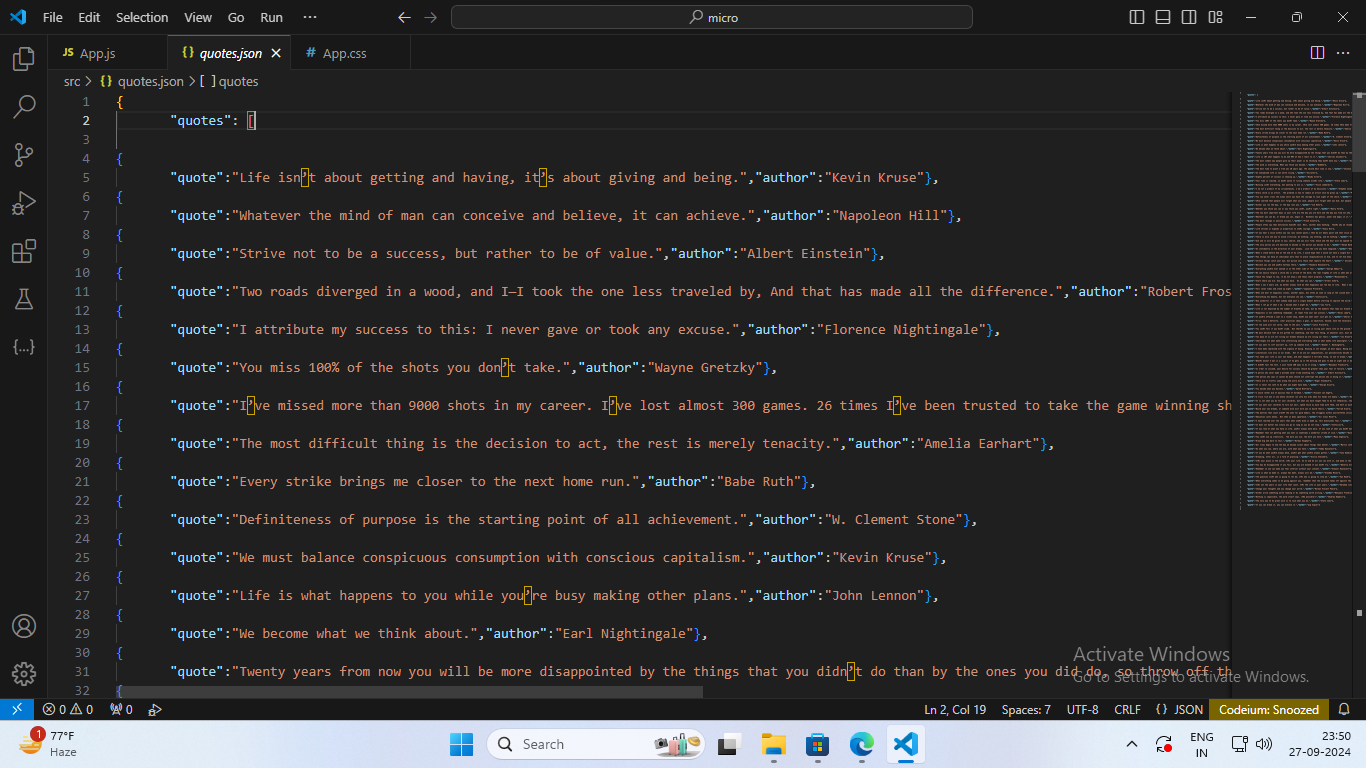Viewport: 1366px width, 768px height.
Task: Open the Accounts menu icon
Action: 24,626
